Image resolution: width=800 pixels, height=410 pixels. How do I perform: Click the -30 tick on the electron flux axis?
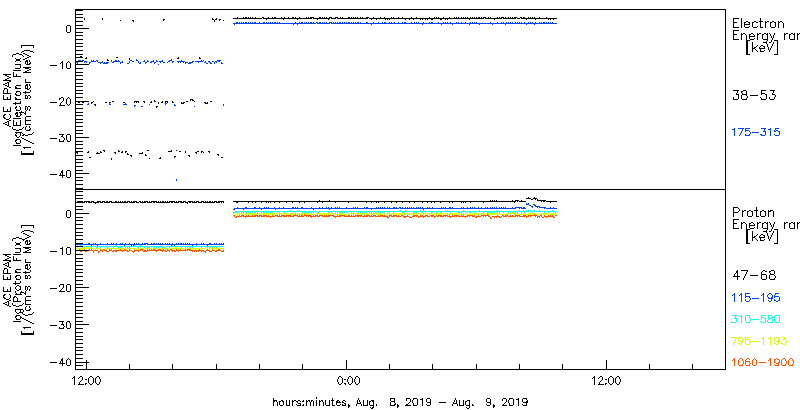point(62,138)
